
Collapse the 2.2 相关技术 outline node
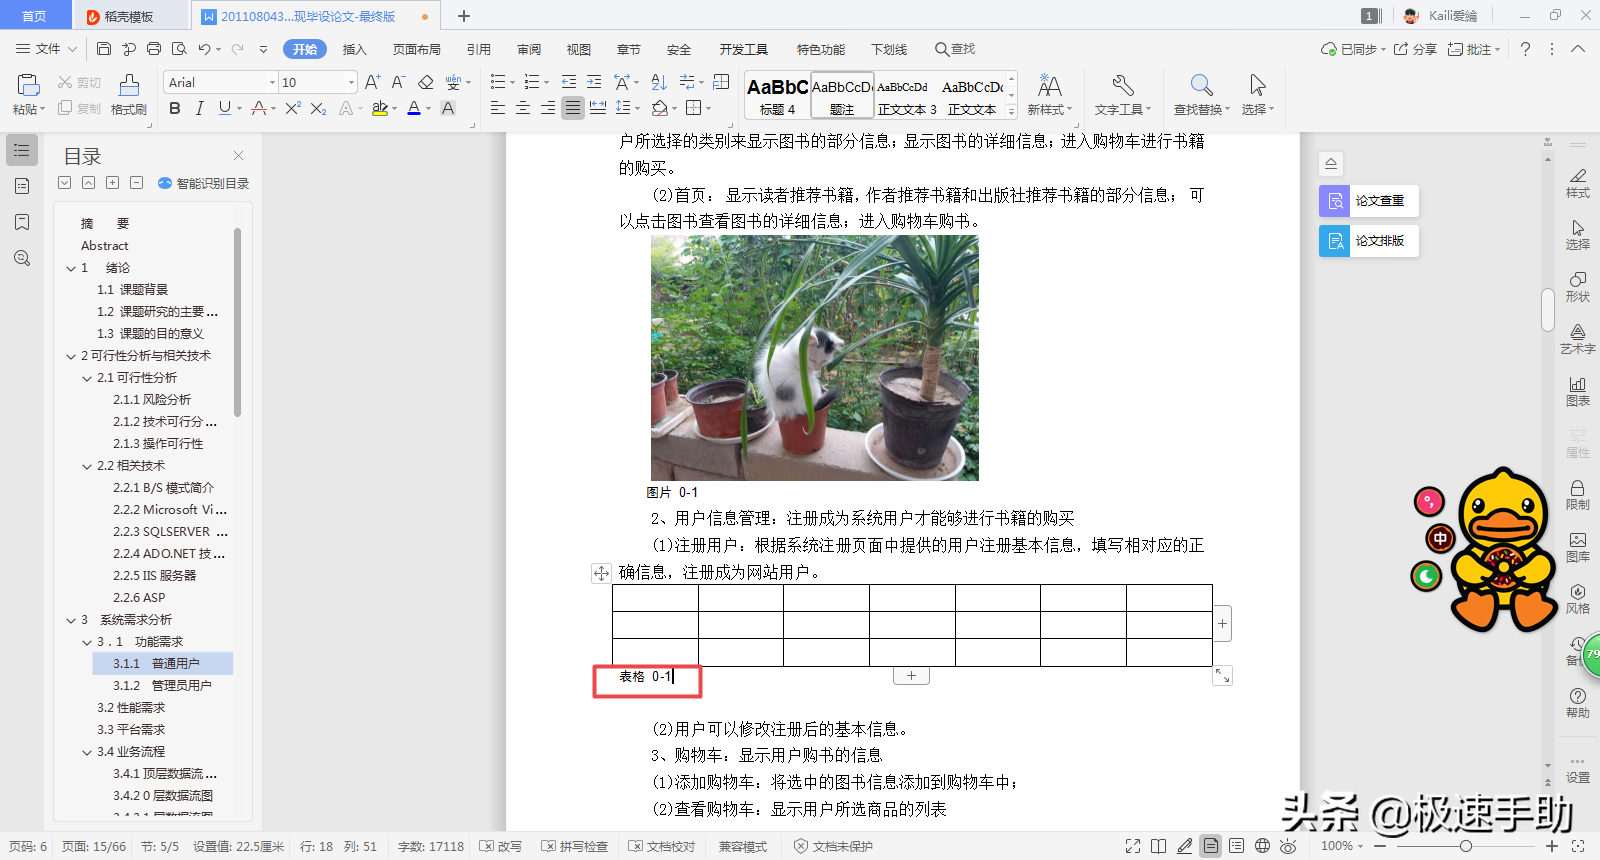point(87,466)
